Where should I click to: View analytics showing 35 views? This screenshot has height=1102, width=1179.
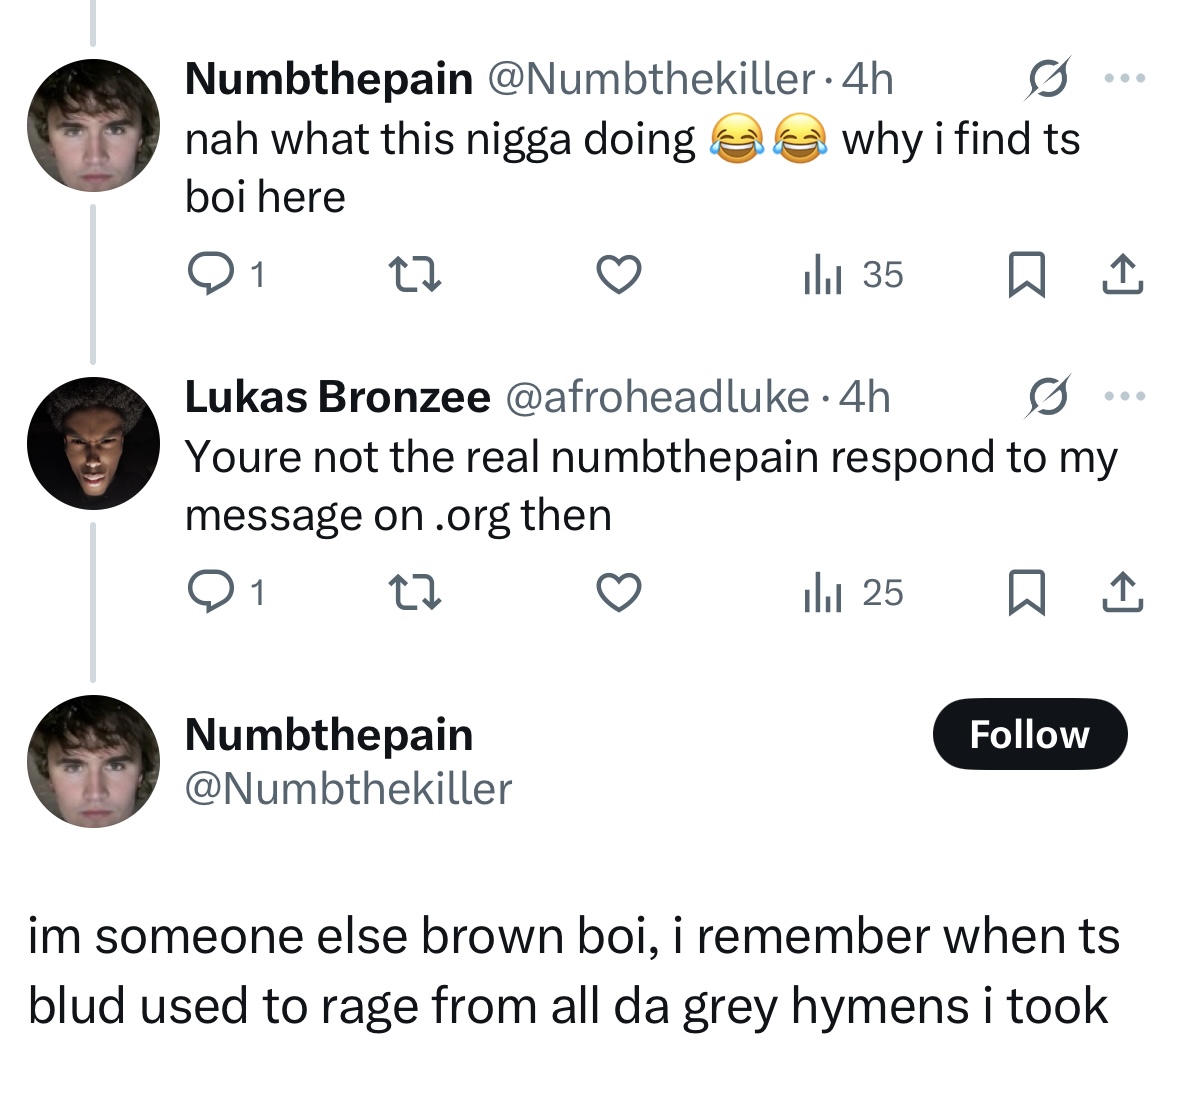pos(853,274)
